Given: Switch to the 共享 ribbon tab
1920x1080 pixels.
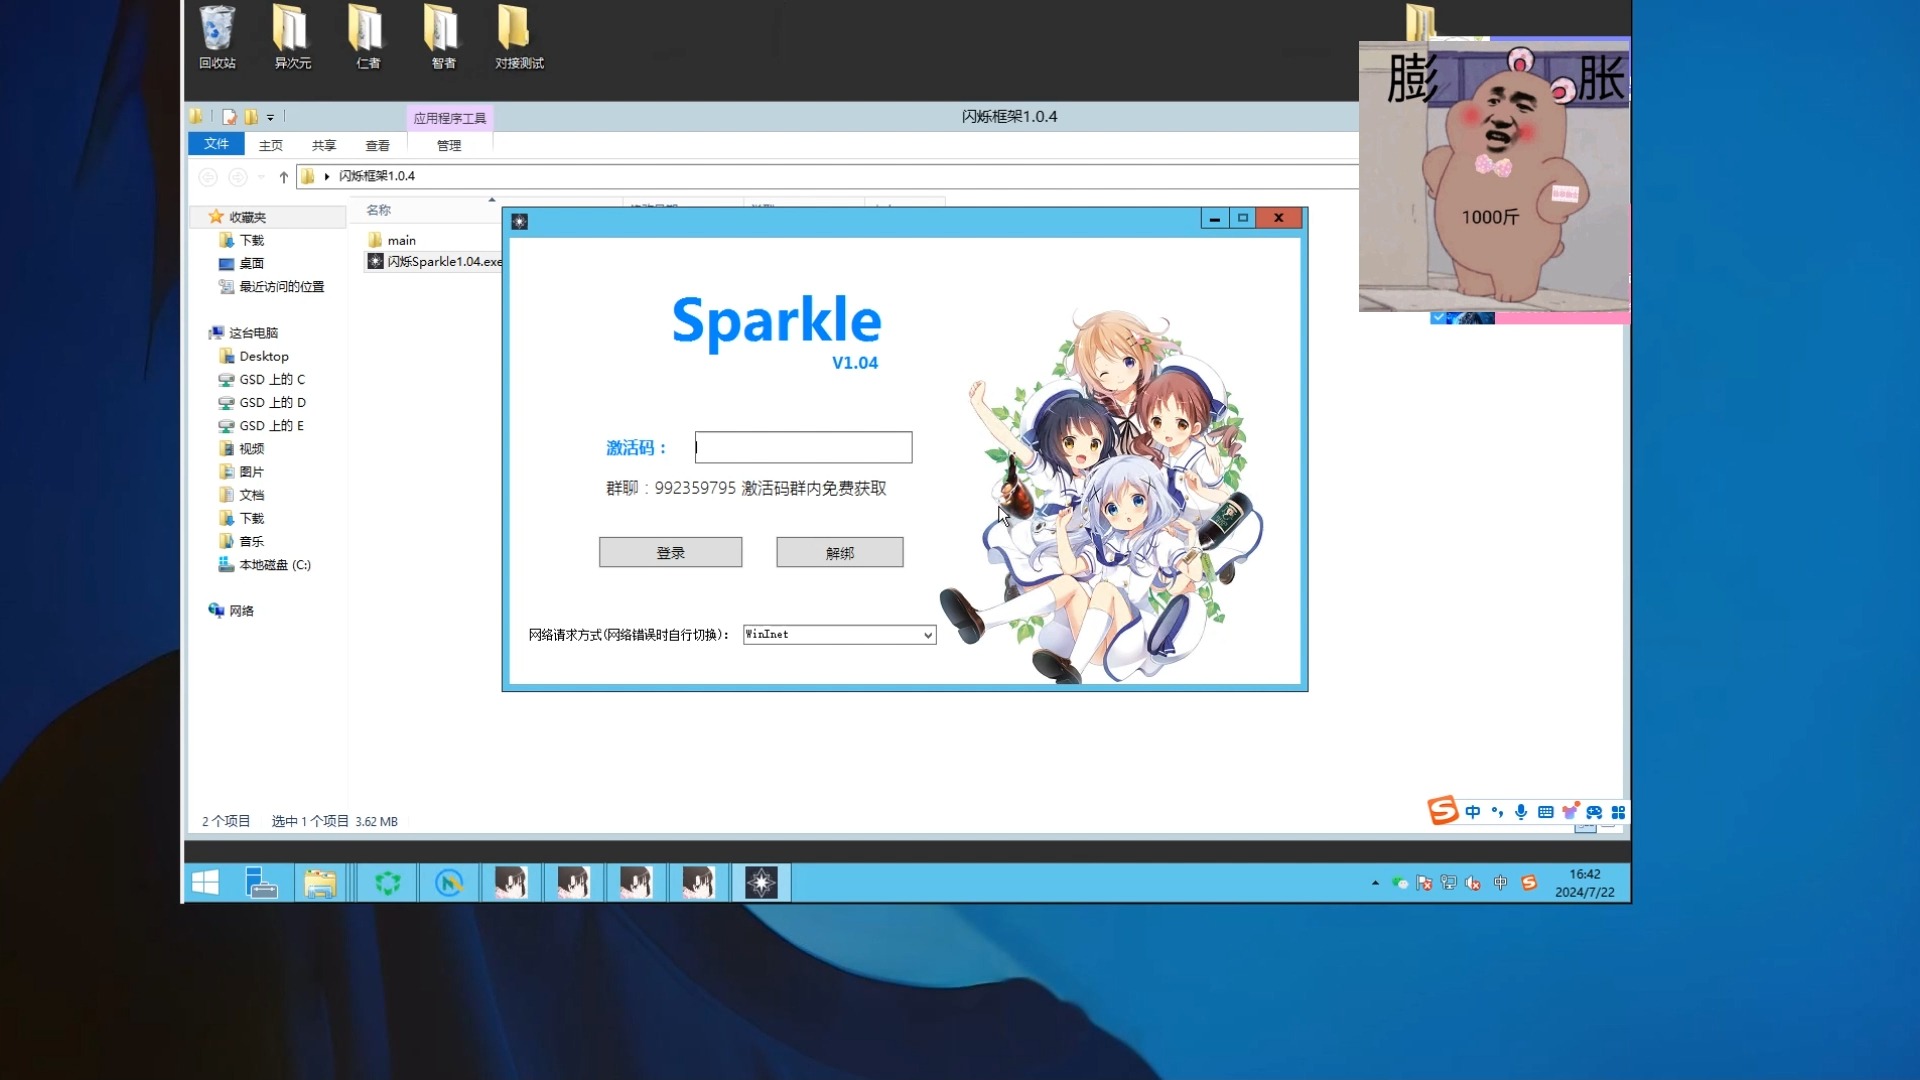Looking at the screenshot, I should pos(324,145).
